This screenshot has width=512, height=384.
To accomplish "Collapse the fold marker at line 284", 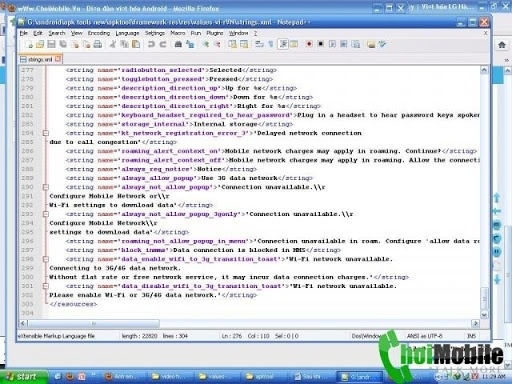I will (46, 133).
